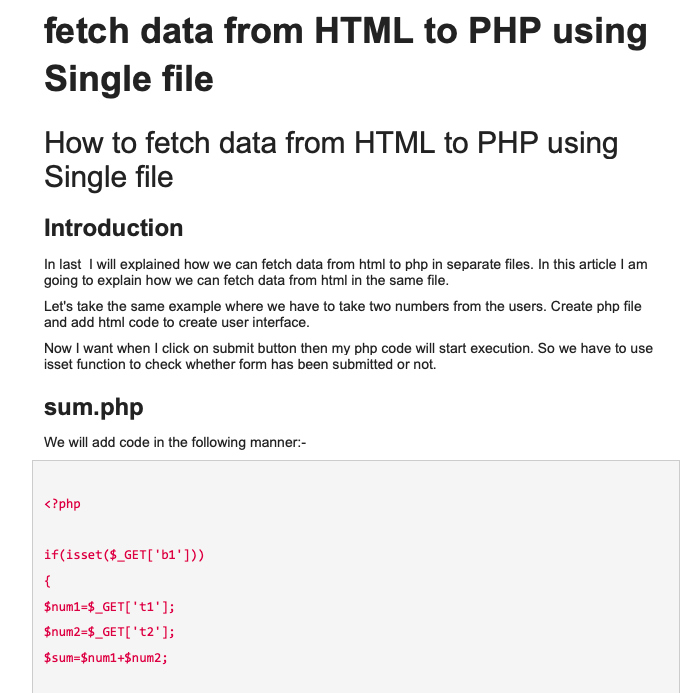Click the paragraph starting 'In last I will explained'
The image size is (691, 693).
[x=345, y=272]
